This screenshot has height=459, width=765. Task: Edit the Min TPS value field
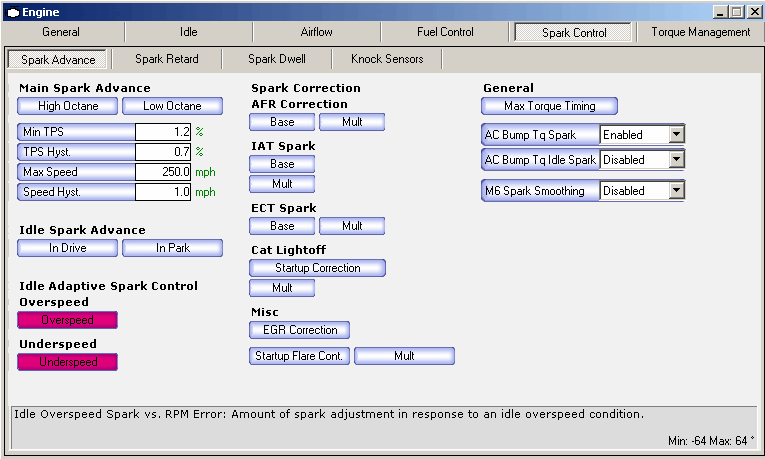(x=162, y=132)
